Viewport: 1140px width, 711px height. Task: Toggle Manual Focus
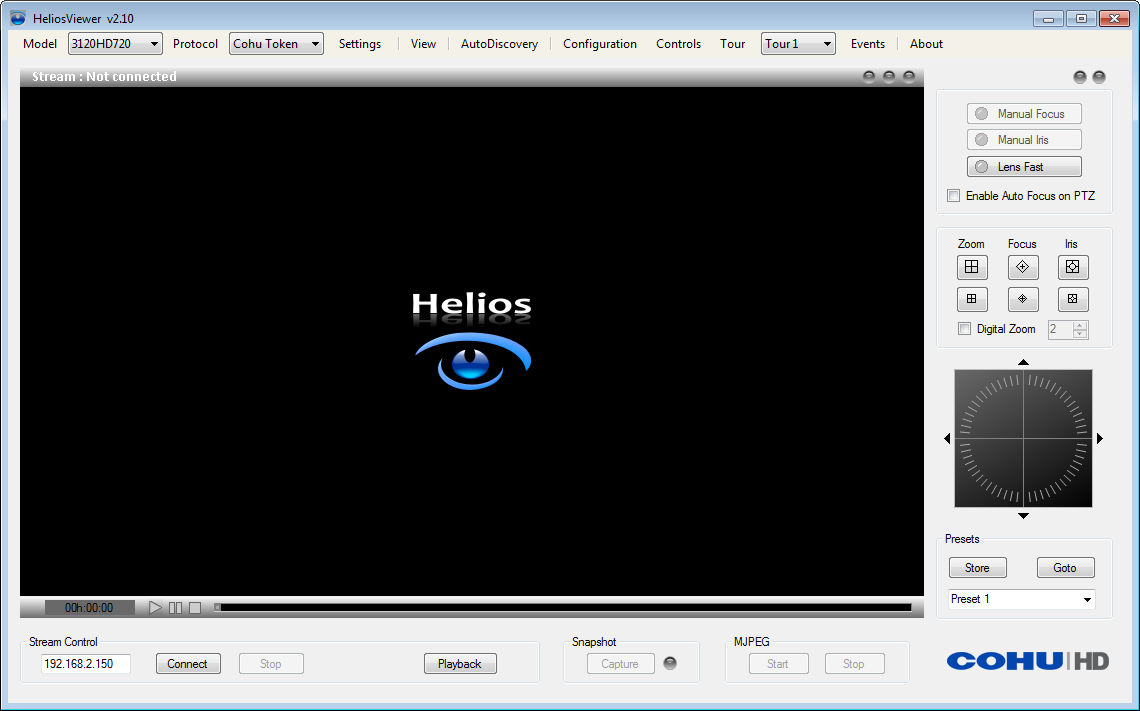pos(1024,113)
